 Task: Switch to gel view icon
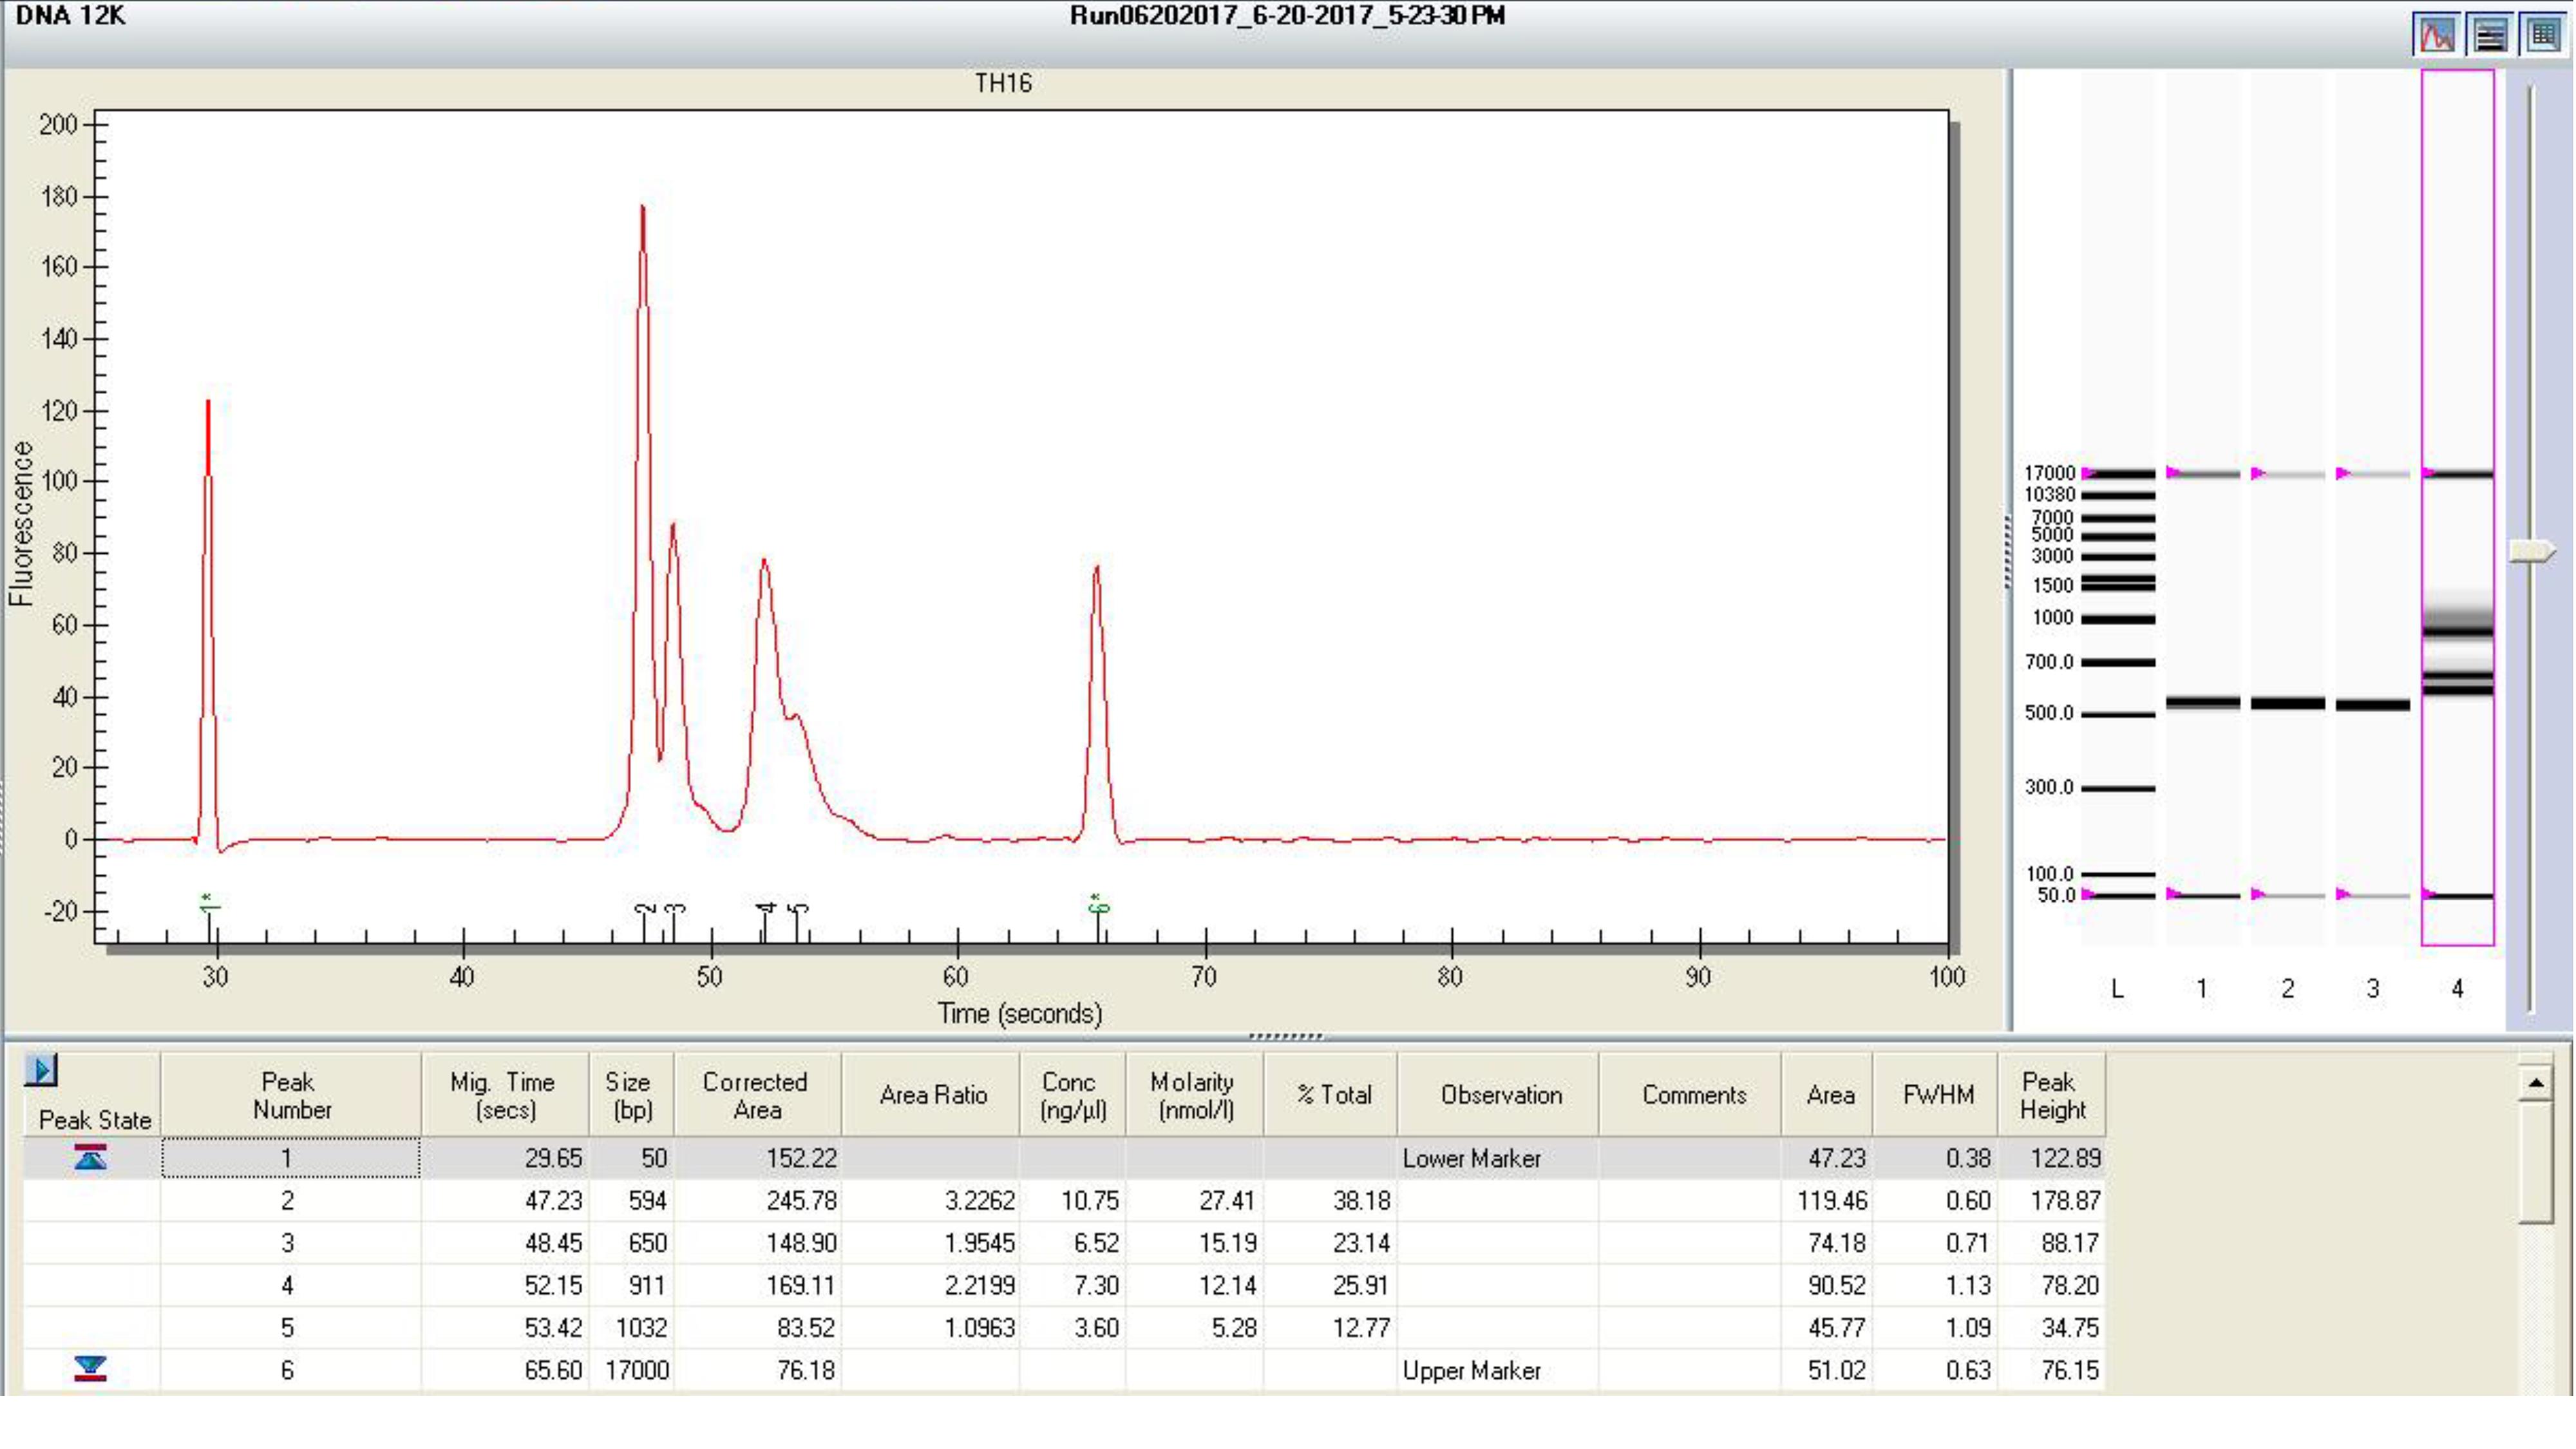point(2490,35)
